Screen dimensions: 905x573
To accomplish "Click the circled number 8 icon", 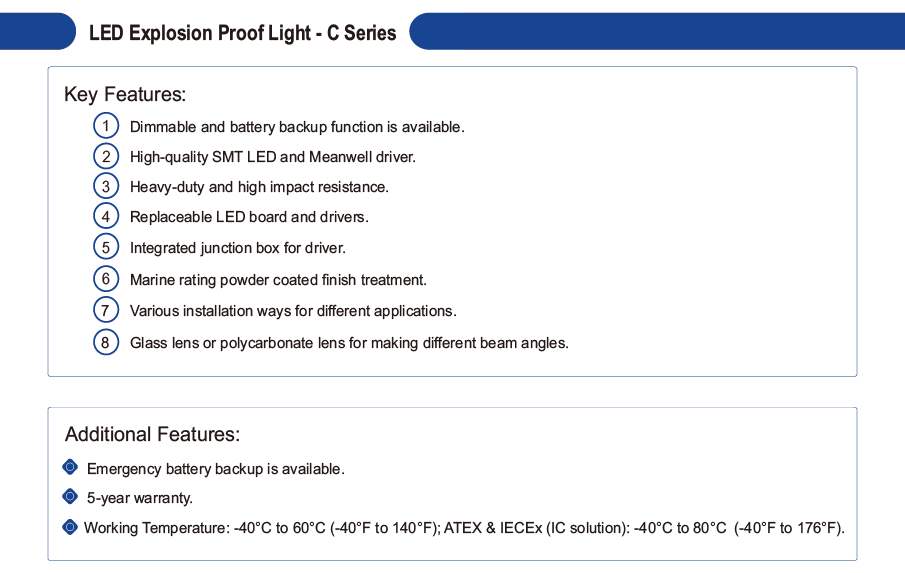I will (106, 342).
